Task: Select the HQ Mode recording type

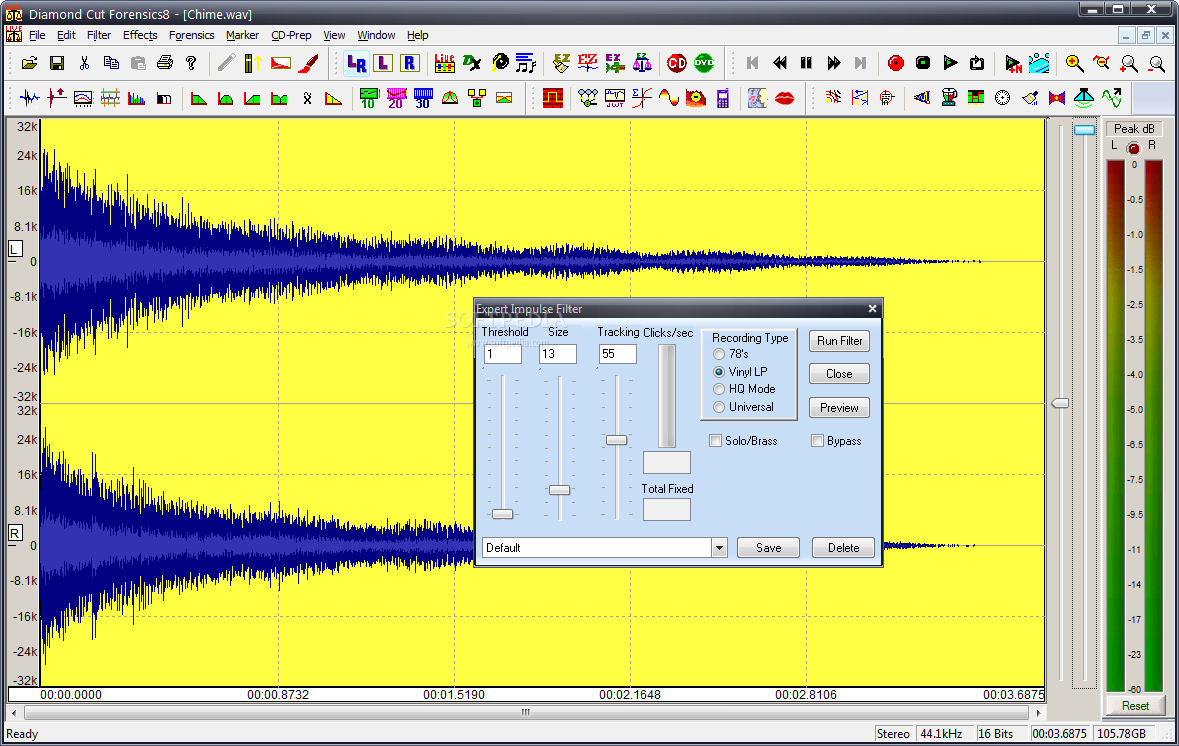Action: click(x=744, y=389)
